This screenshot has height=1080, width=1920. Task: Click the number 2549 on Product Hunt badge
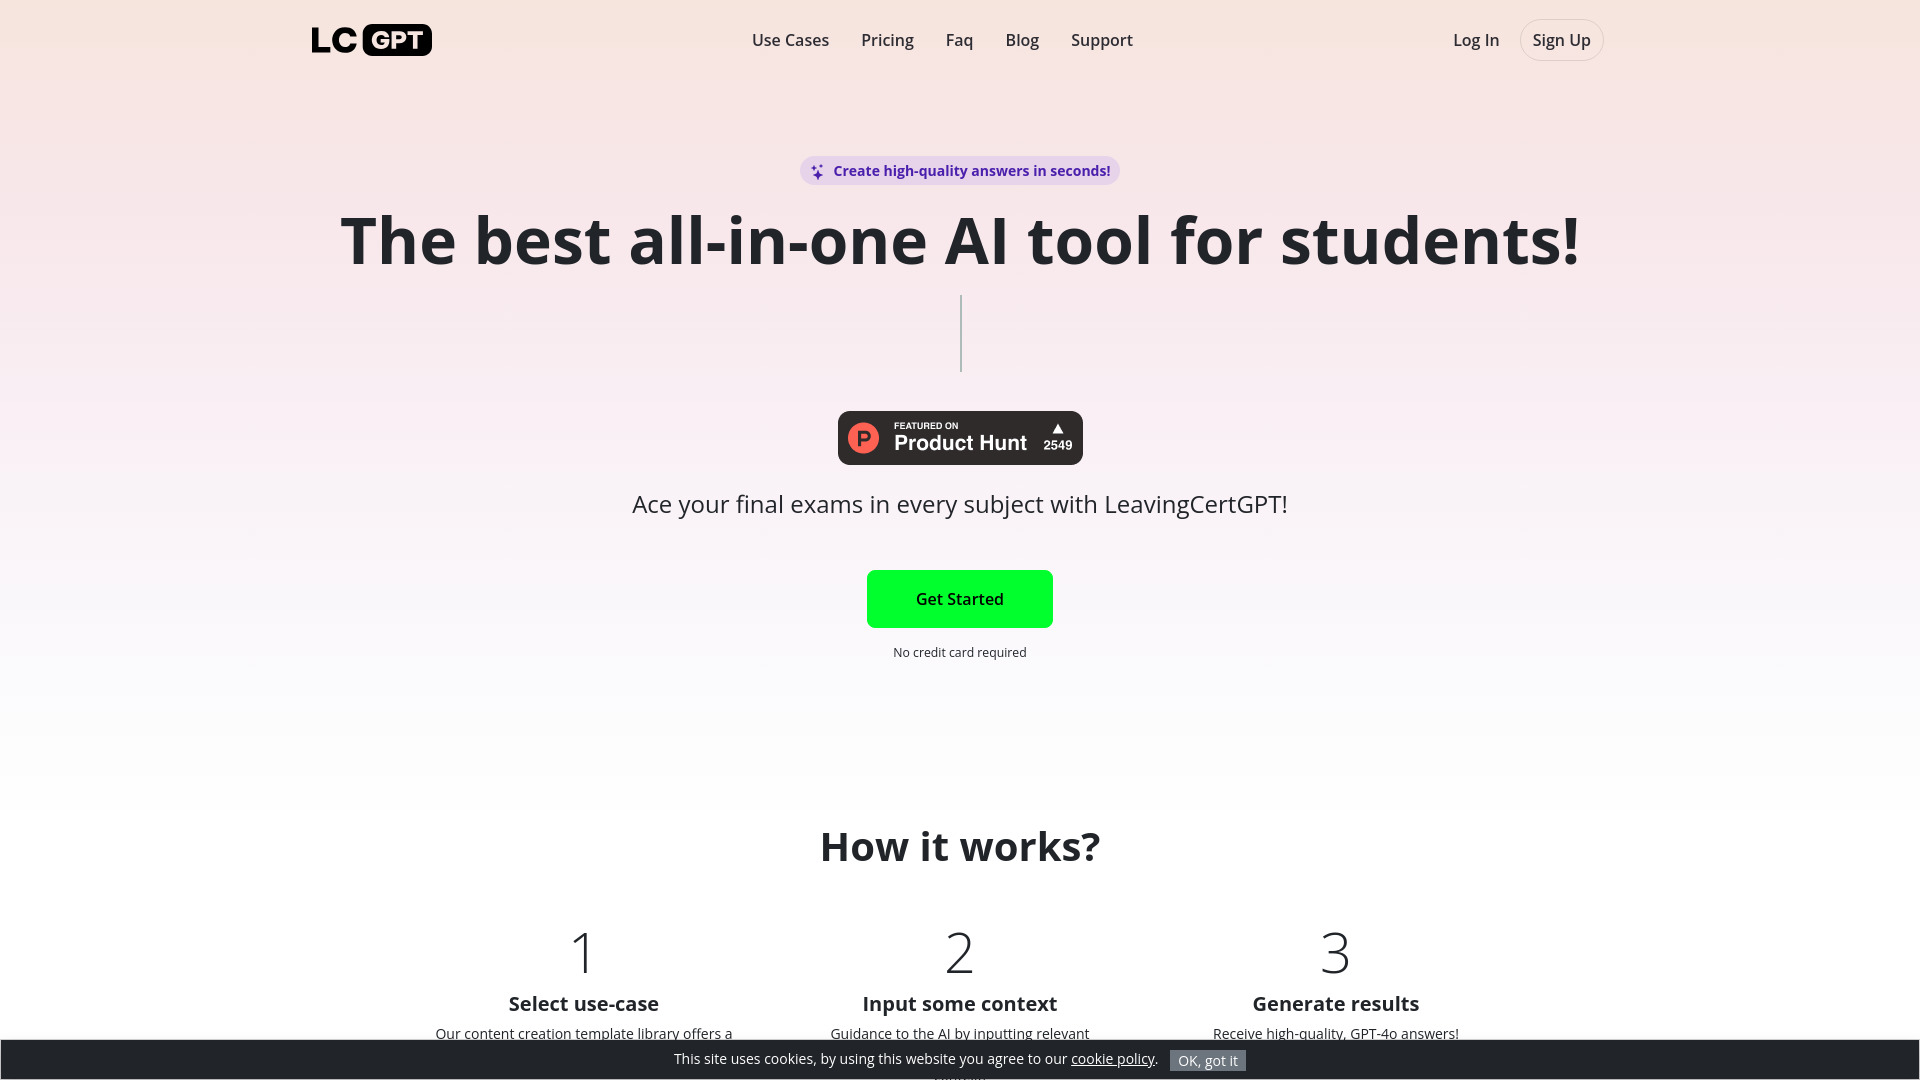pyautogui.click(x=1056, y=444)
